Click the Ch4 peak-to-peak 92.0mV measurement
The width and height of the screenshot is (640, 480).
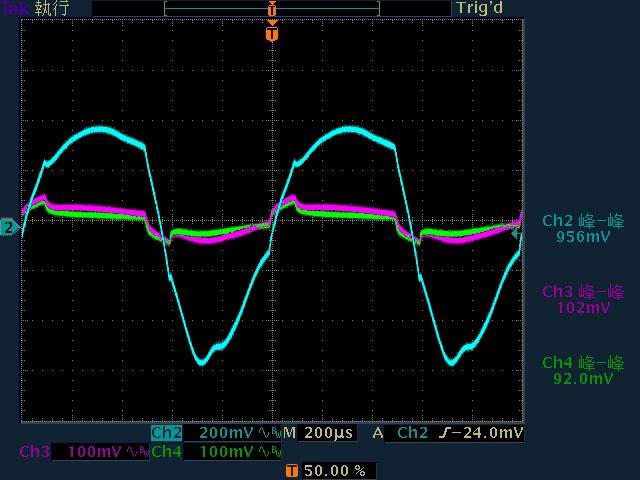tap(583, 370)
